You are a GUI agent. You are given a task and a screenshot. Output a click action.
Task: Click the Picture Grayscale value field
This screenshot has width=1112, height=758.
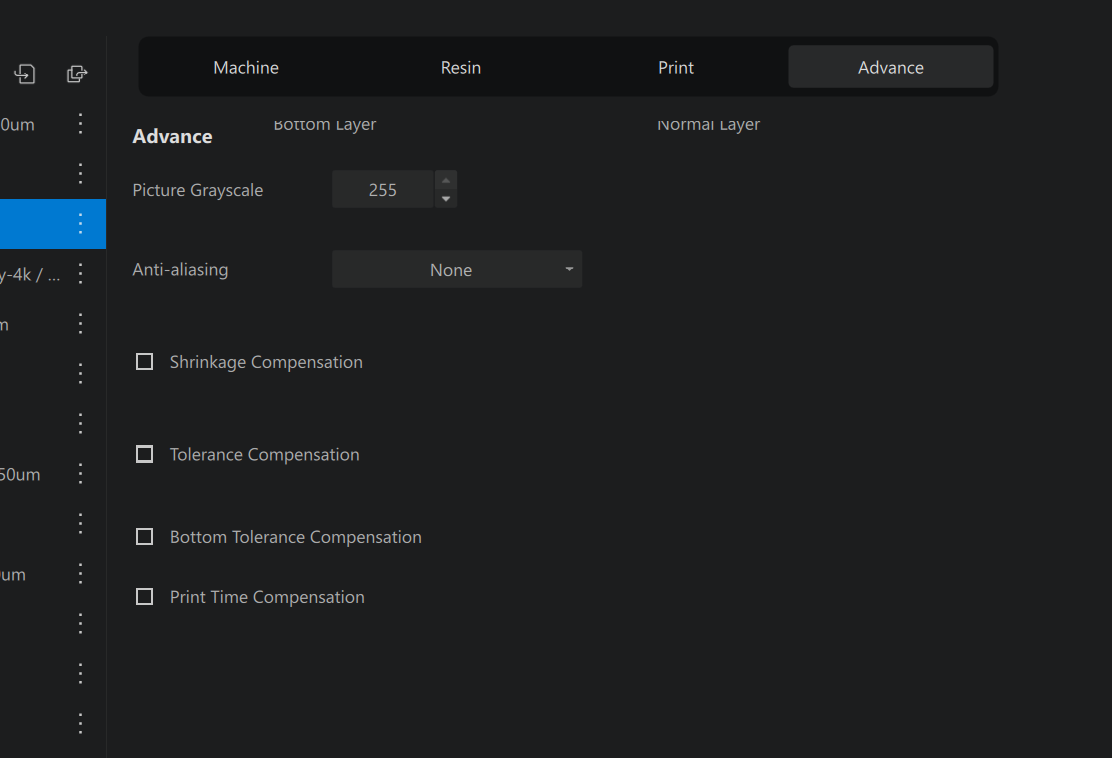[383, 189]
